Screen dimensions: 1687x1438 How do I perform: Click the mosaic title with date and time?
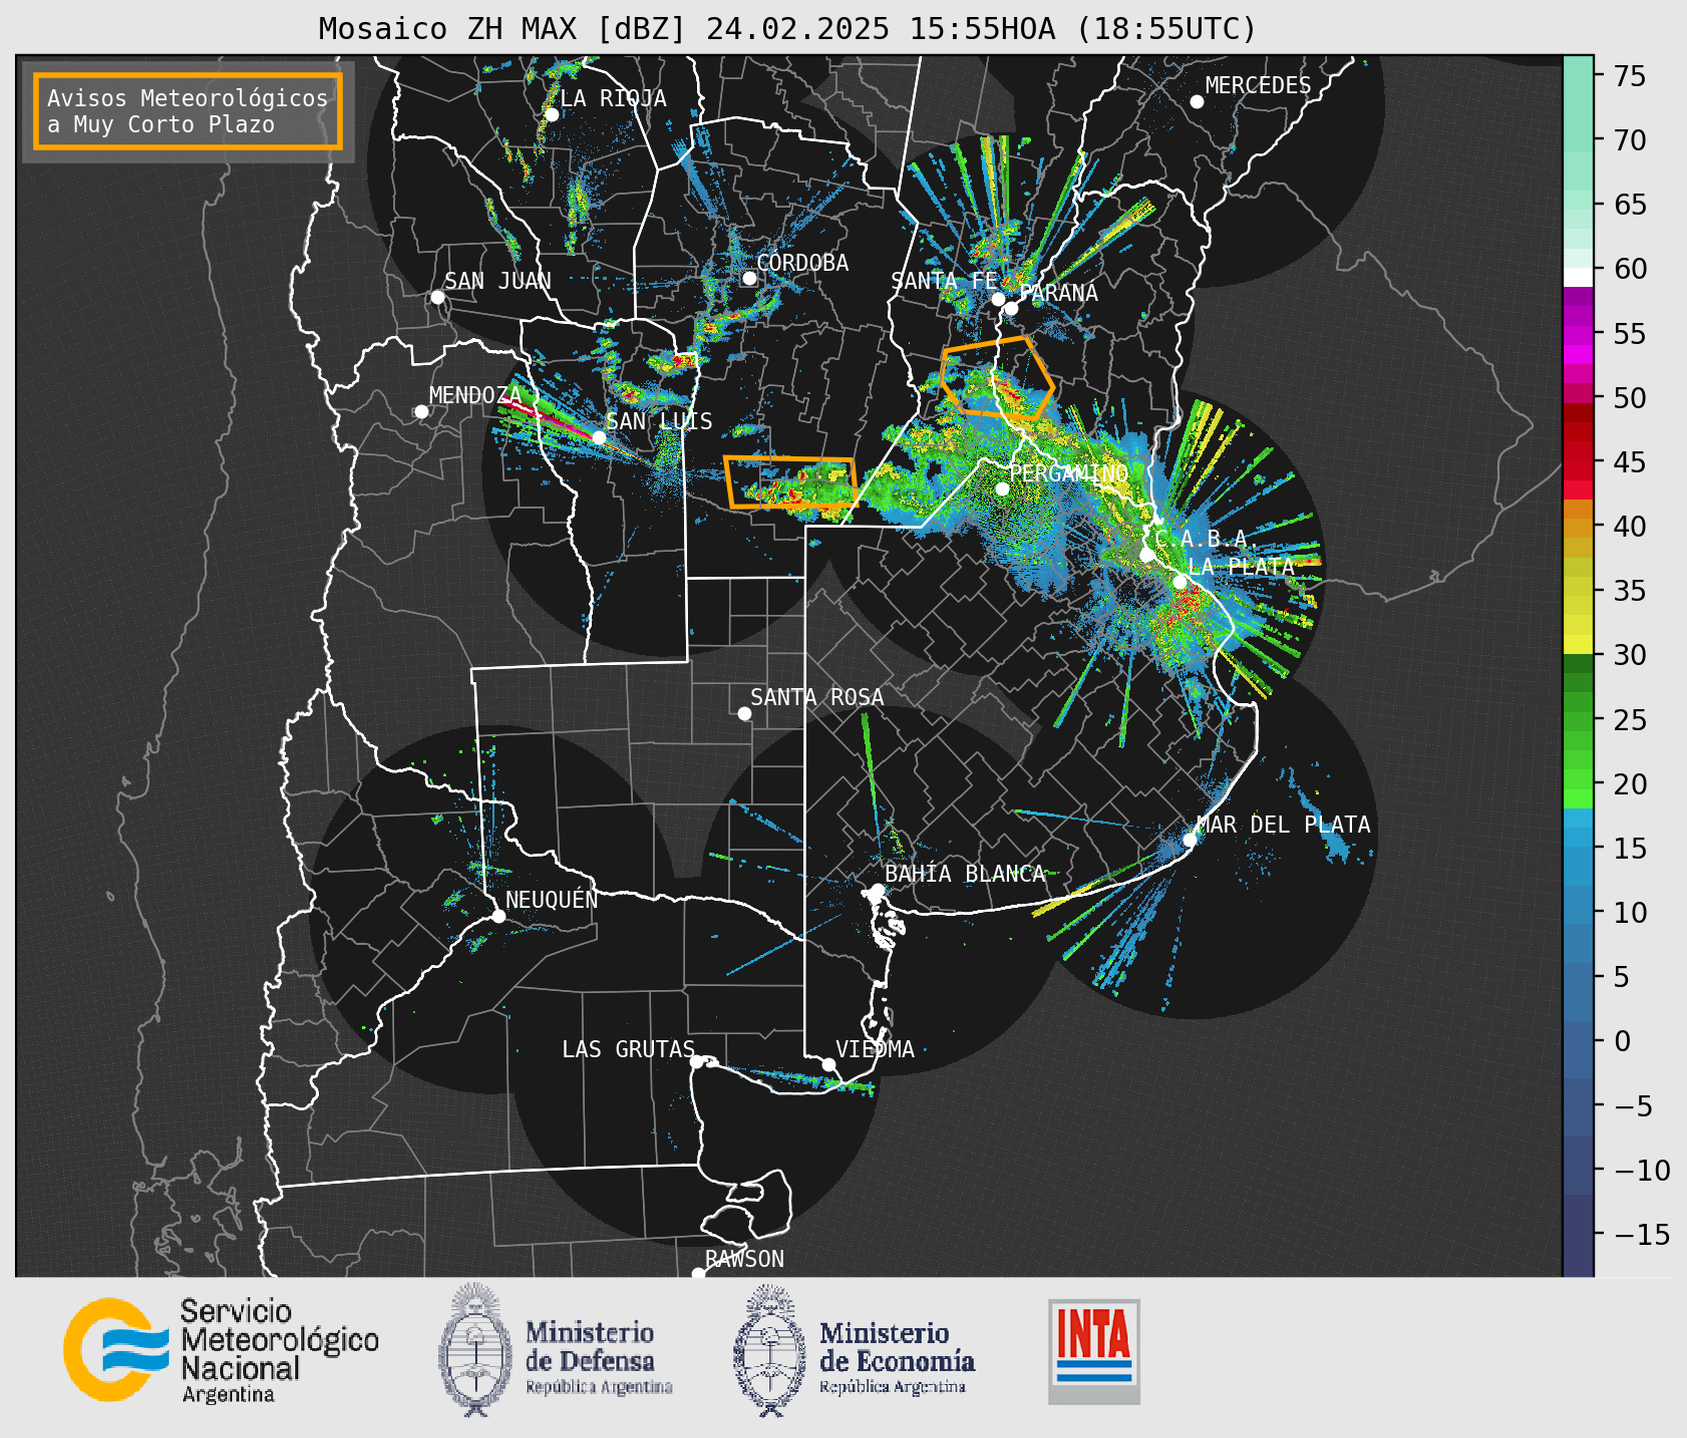[787, 29]
